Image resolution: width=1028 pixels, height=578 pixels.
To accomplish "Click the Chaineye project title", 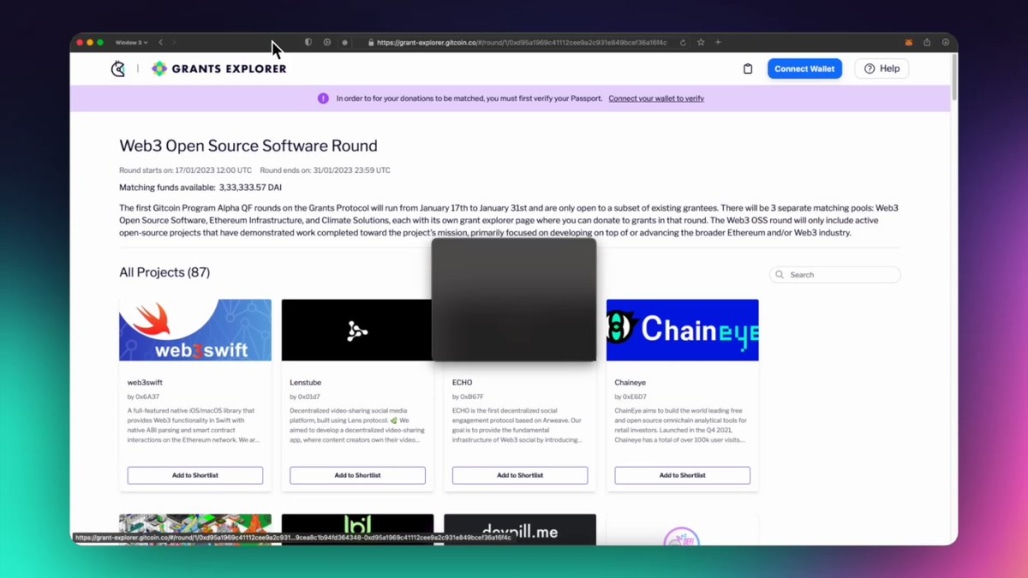I will tap(630, 382).
